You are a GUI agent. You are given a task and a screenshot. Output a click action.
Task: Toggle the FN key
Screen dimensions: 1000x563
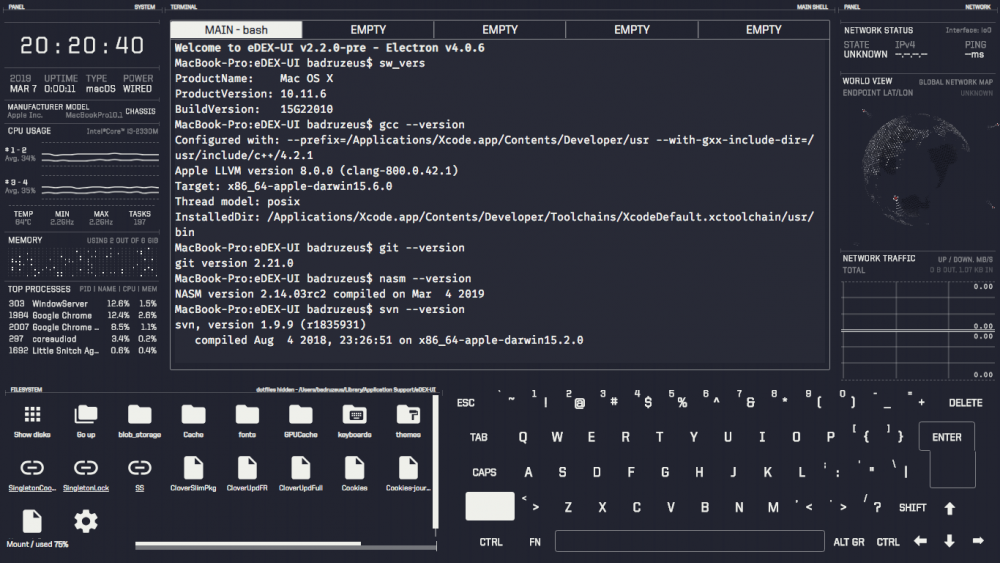pyautogui.click(x=534, y=542)
